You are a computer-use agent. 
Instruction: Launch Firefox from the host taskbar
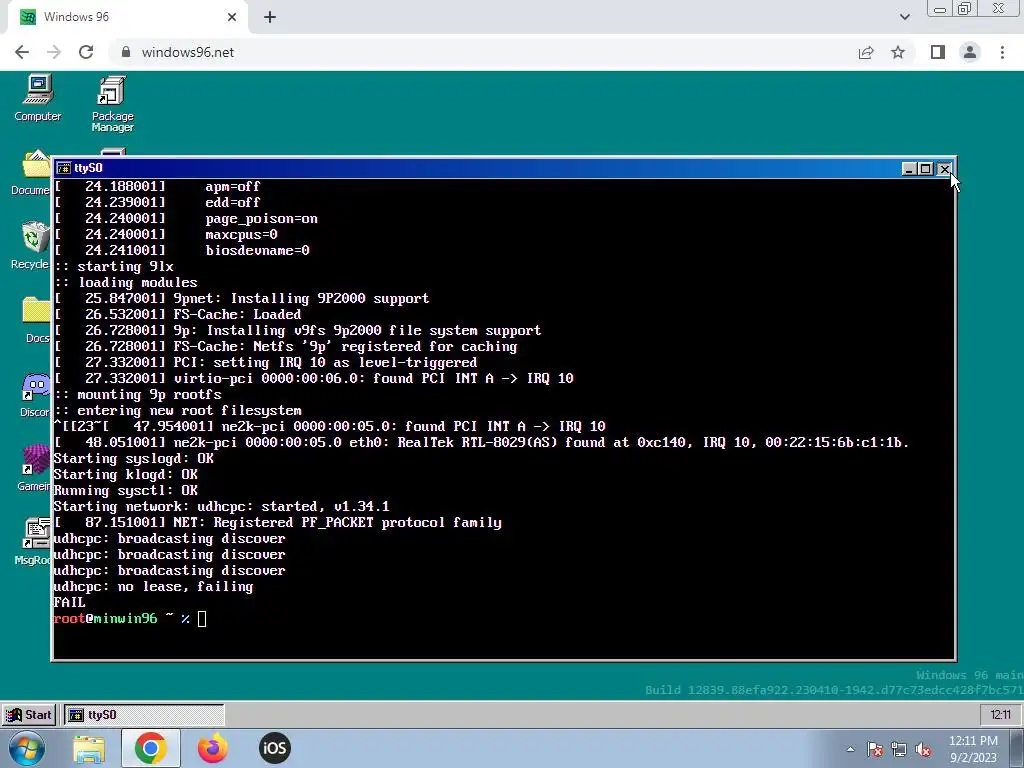coord(212,748)
